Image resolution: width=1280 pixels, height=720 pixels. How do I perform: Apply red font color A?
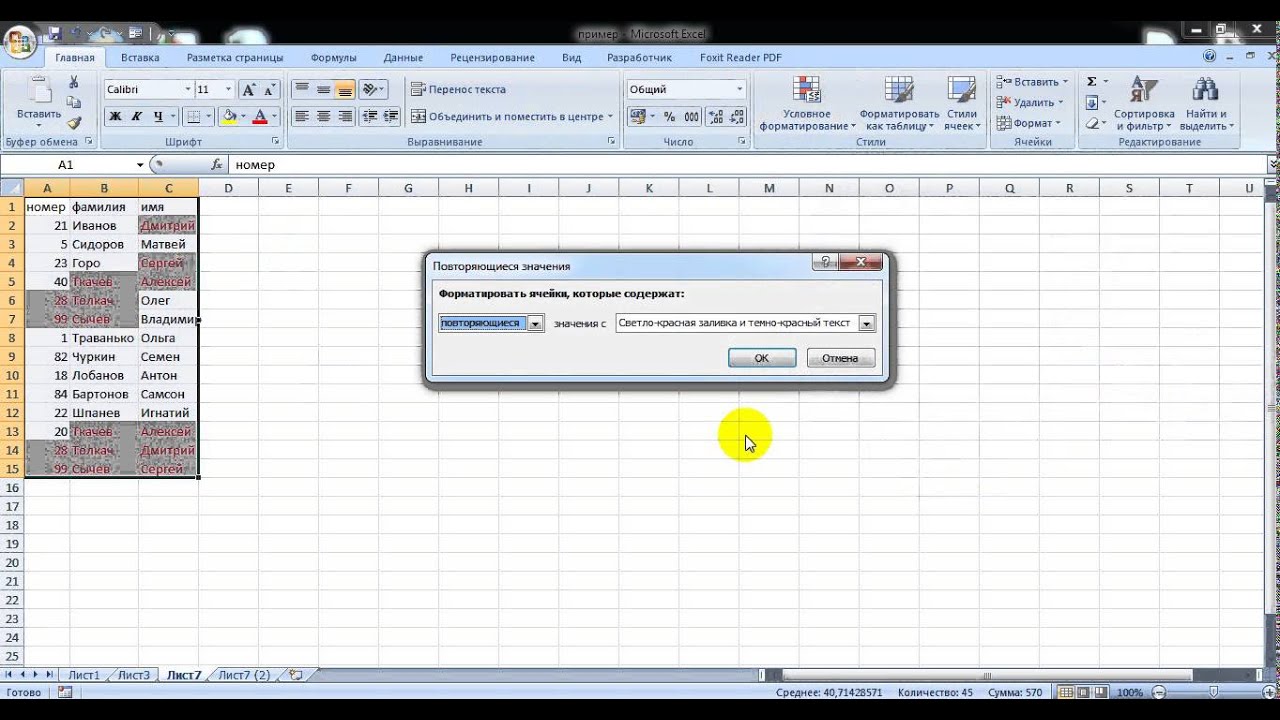click(260, 117)
